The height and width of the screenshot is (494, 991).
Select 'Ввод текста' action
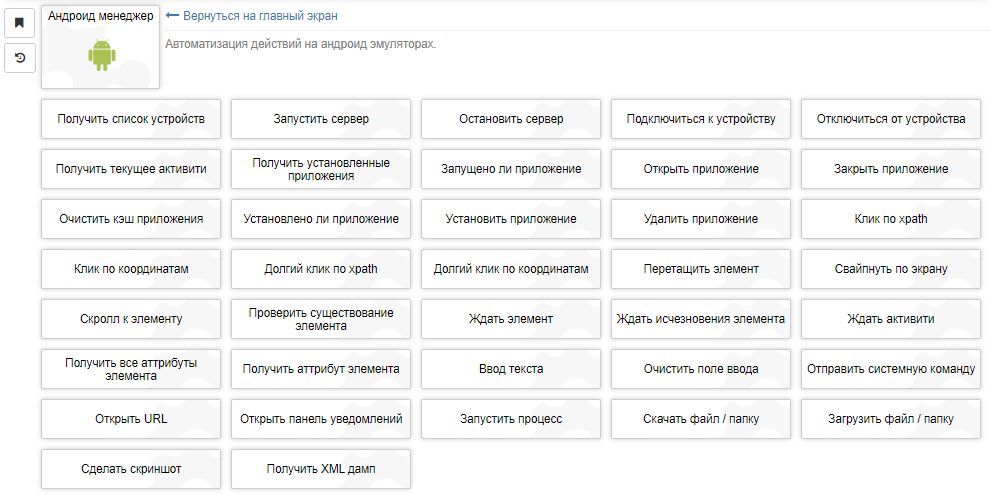point(511,369)
